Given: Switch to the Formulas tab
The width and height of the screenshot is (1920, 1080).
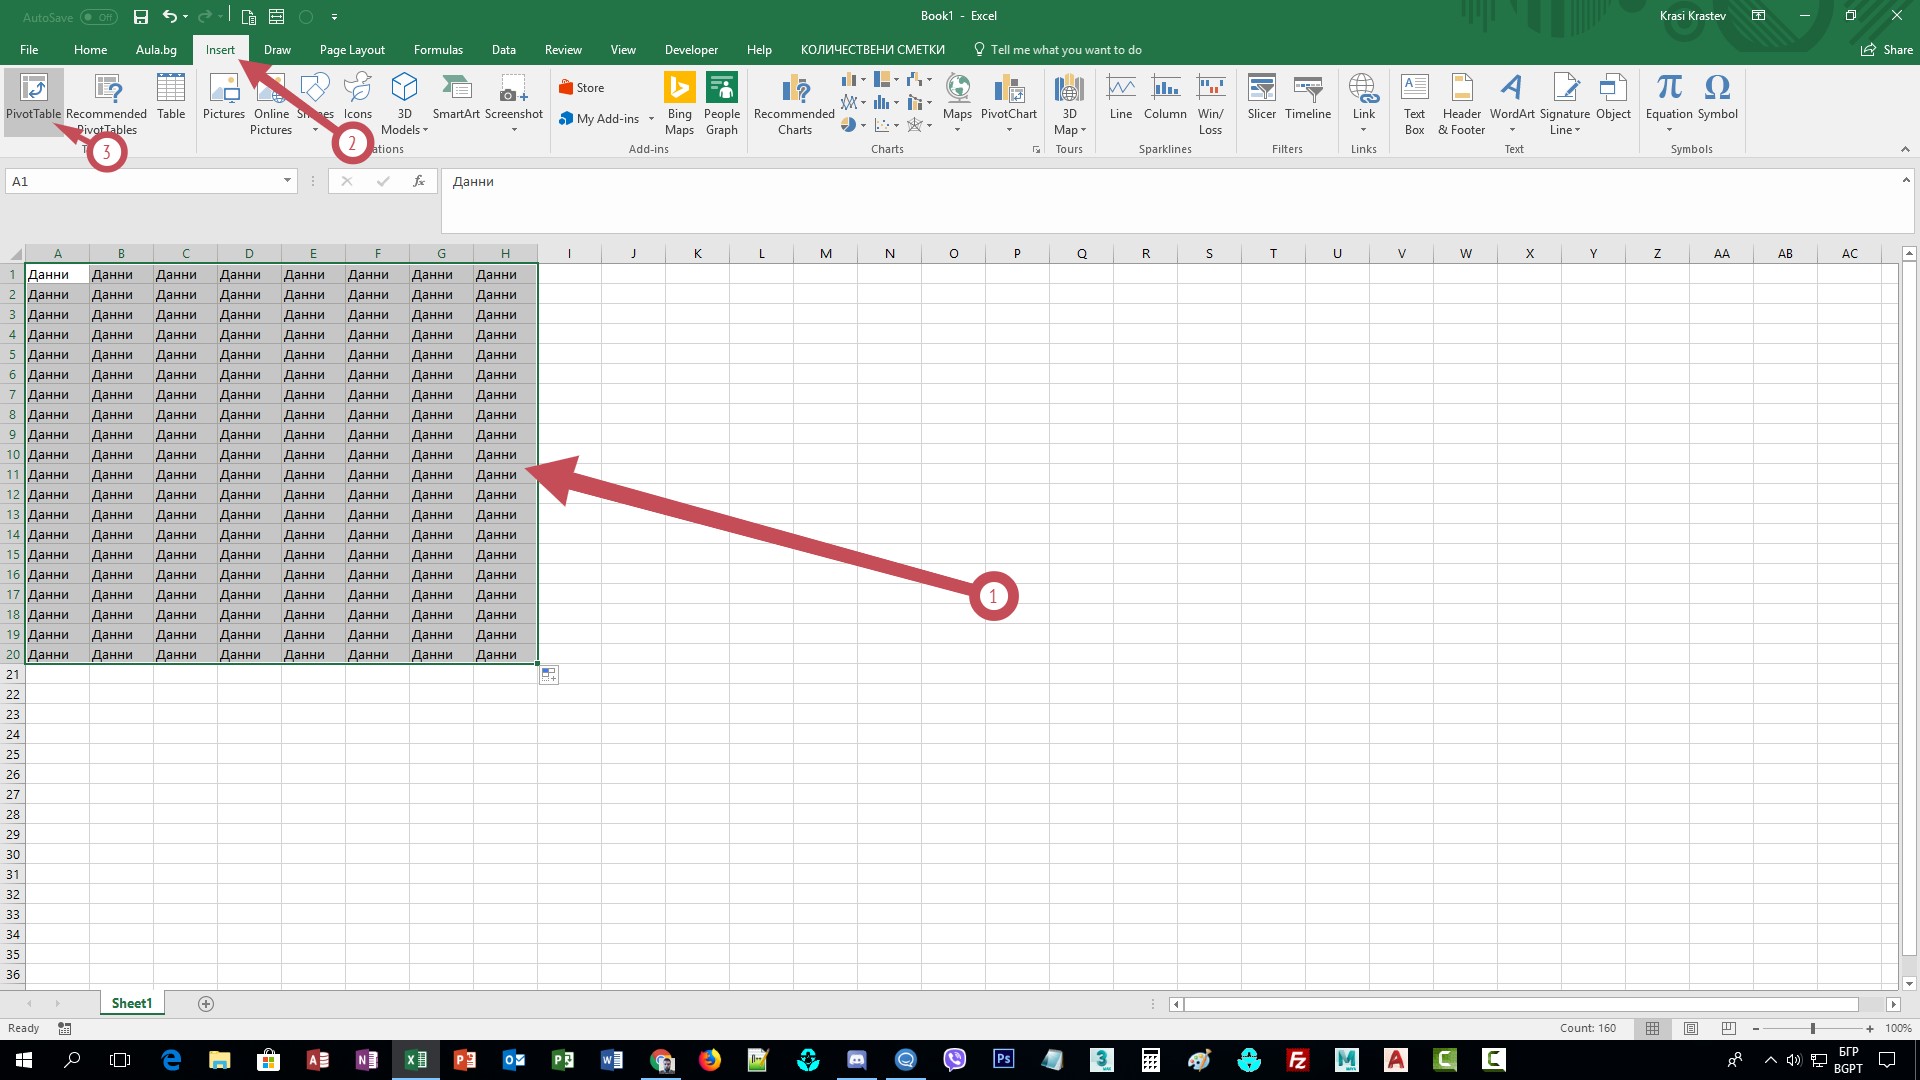Looking at the screenshot, I should (438, 49).
